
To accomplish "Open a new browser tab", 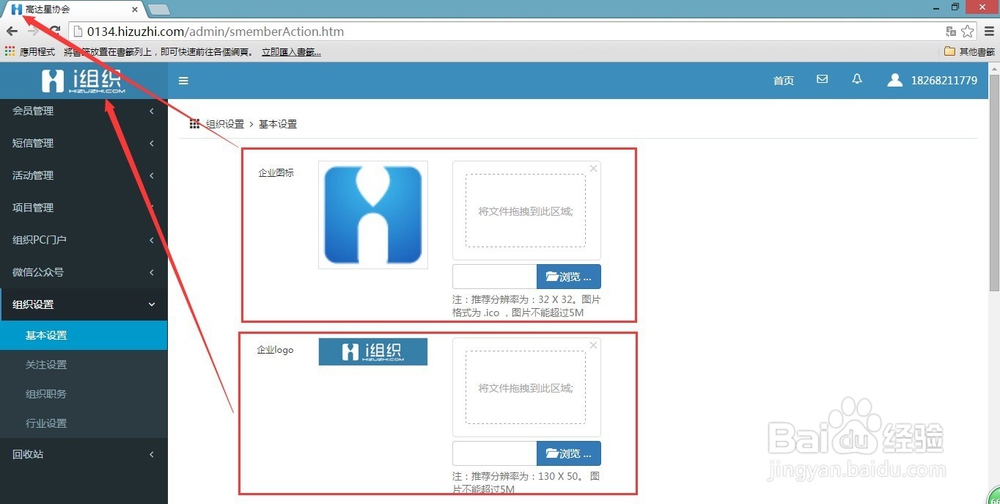I will click(158, 10).
